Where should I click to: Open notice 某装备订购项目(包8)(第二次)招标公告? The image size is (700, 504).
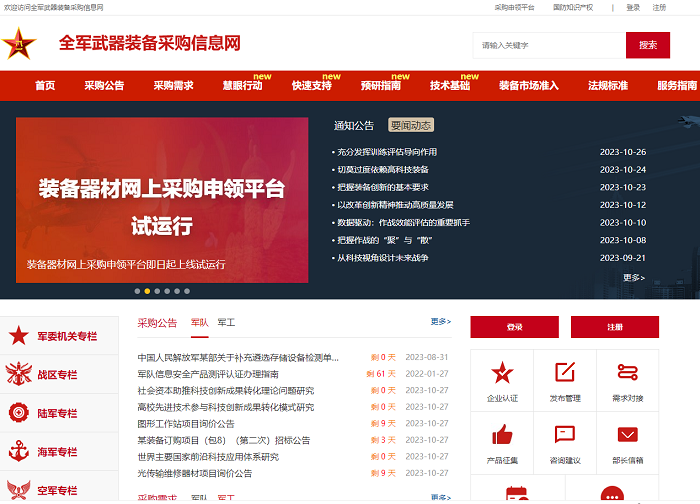tap(224, 440)
